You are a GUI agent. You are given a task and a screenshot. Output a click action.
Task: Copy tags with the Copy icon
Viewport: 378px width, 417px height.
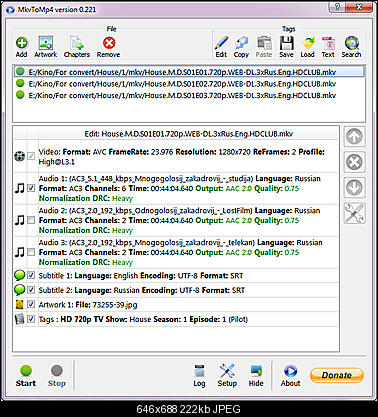pos(241,47)
